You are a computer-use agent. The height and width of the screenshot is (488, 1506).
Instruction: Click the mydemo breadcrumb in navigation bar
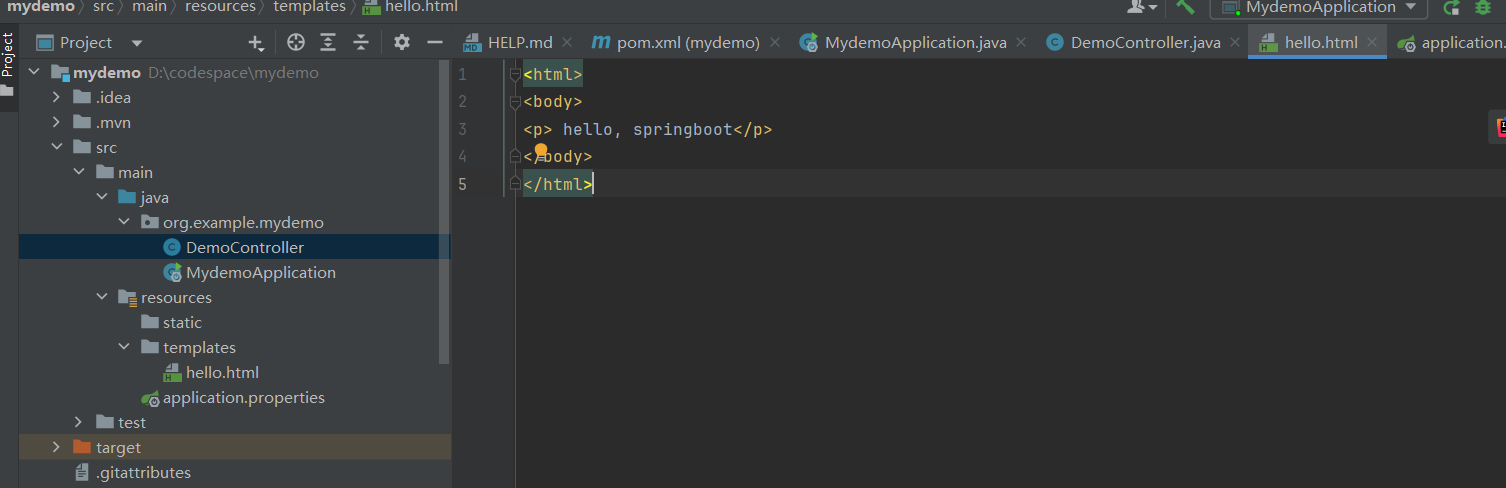point(41,7)
